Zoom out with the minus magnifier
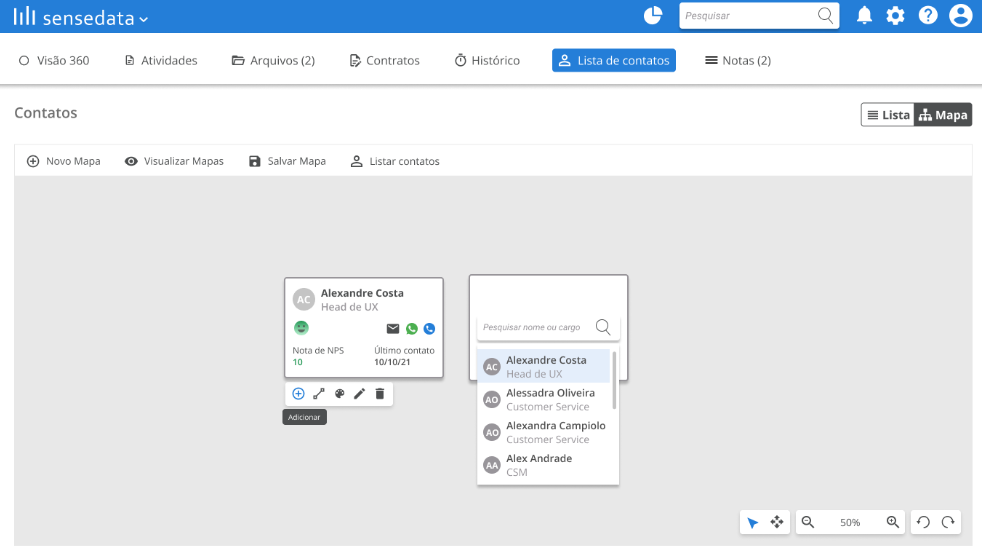982x546 pixels. [808, 522]
